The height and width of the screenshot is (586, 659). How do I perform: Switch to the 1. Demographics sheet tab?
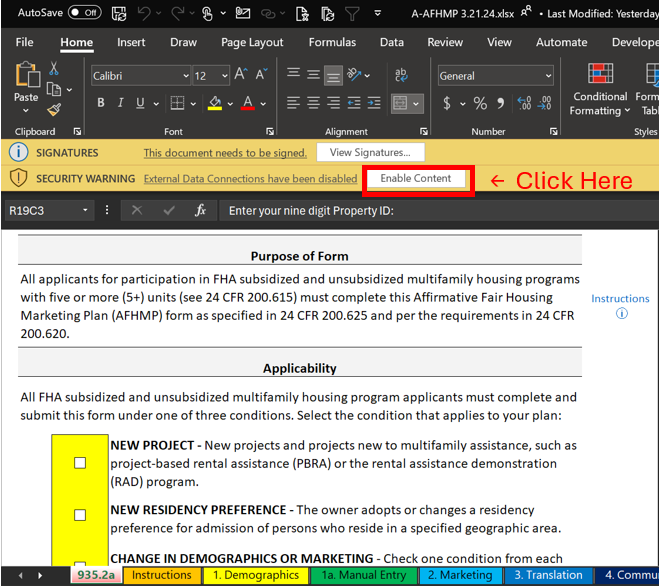click(x=254, y=575)
